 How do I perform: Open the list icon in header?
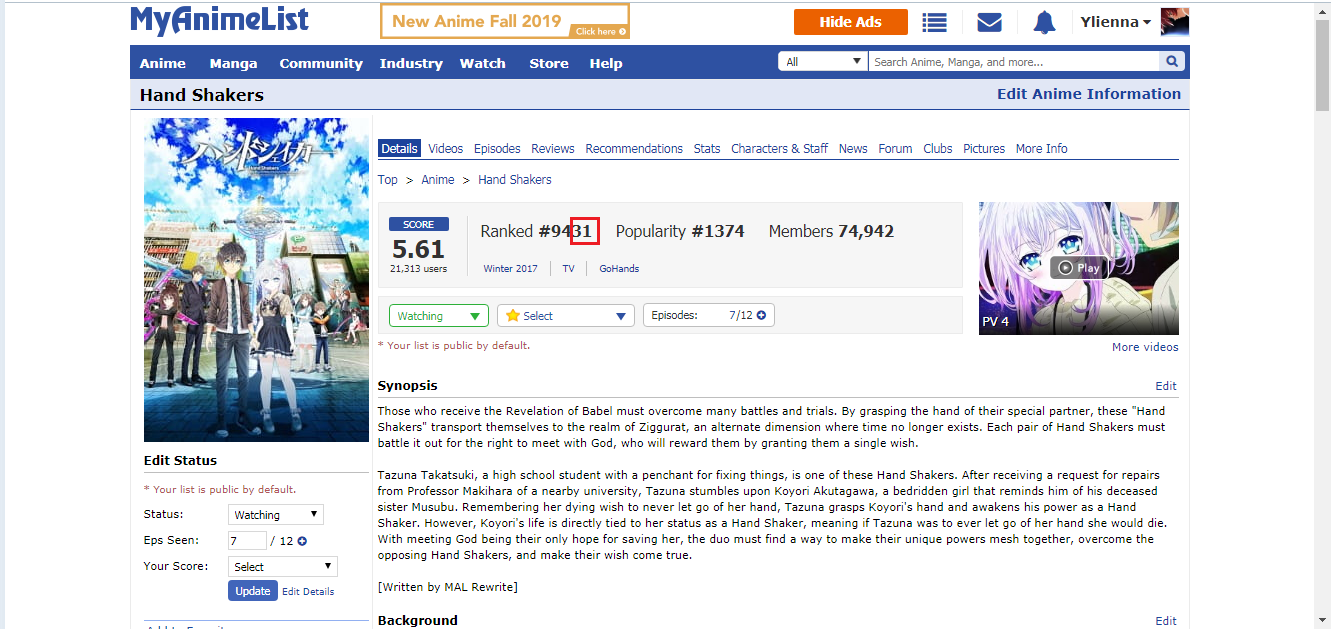click(x=935, y=22)
